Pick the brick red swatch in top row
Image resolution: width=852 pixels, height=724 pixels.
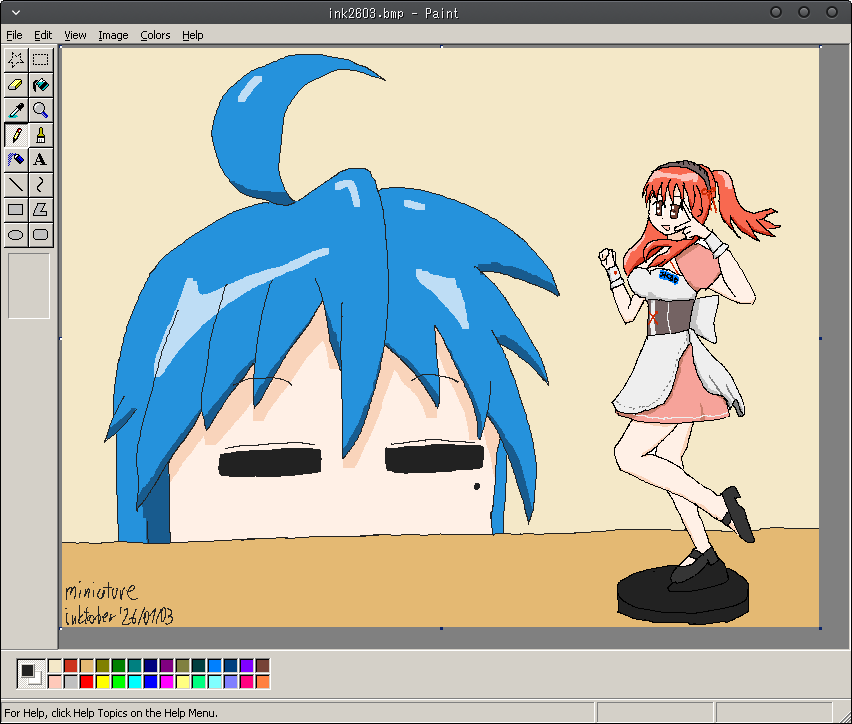tap(71, 666)
